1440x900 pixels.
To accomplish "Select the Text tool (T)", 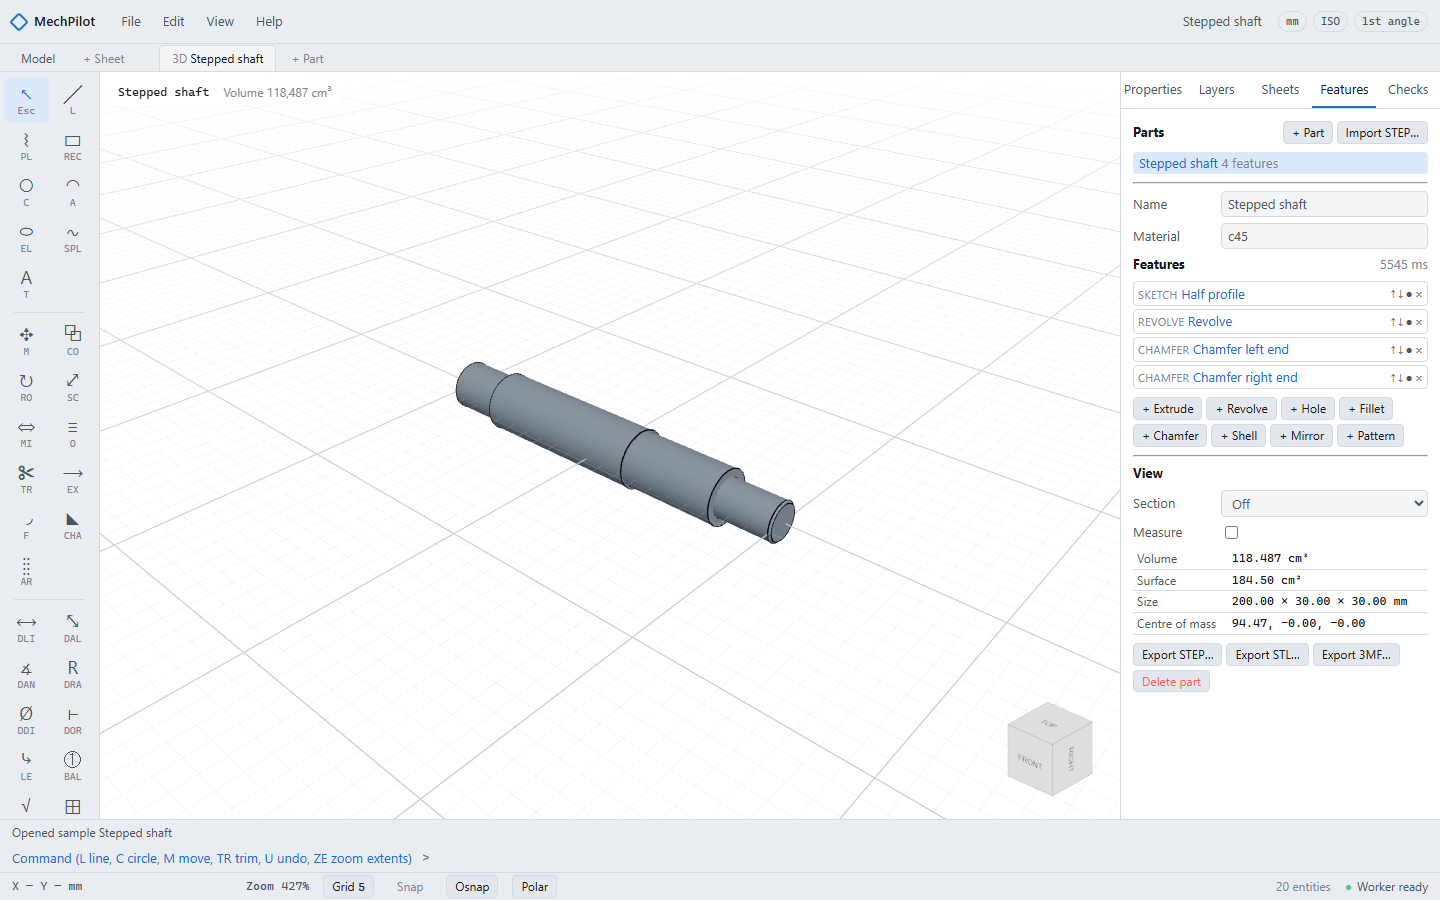I will click(26, 284).
